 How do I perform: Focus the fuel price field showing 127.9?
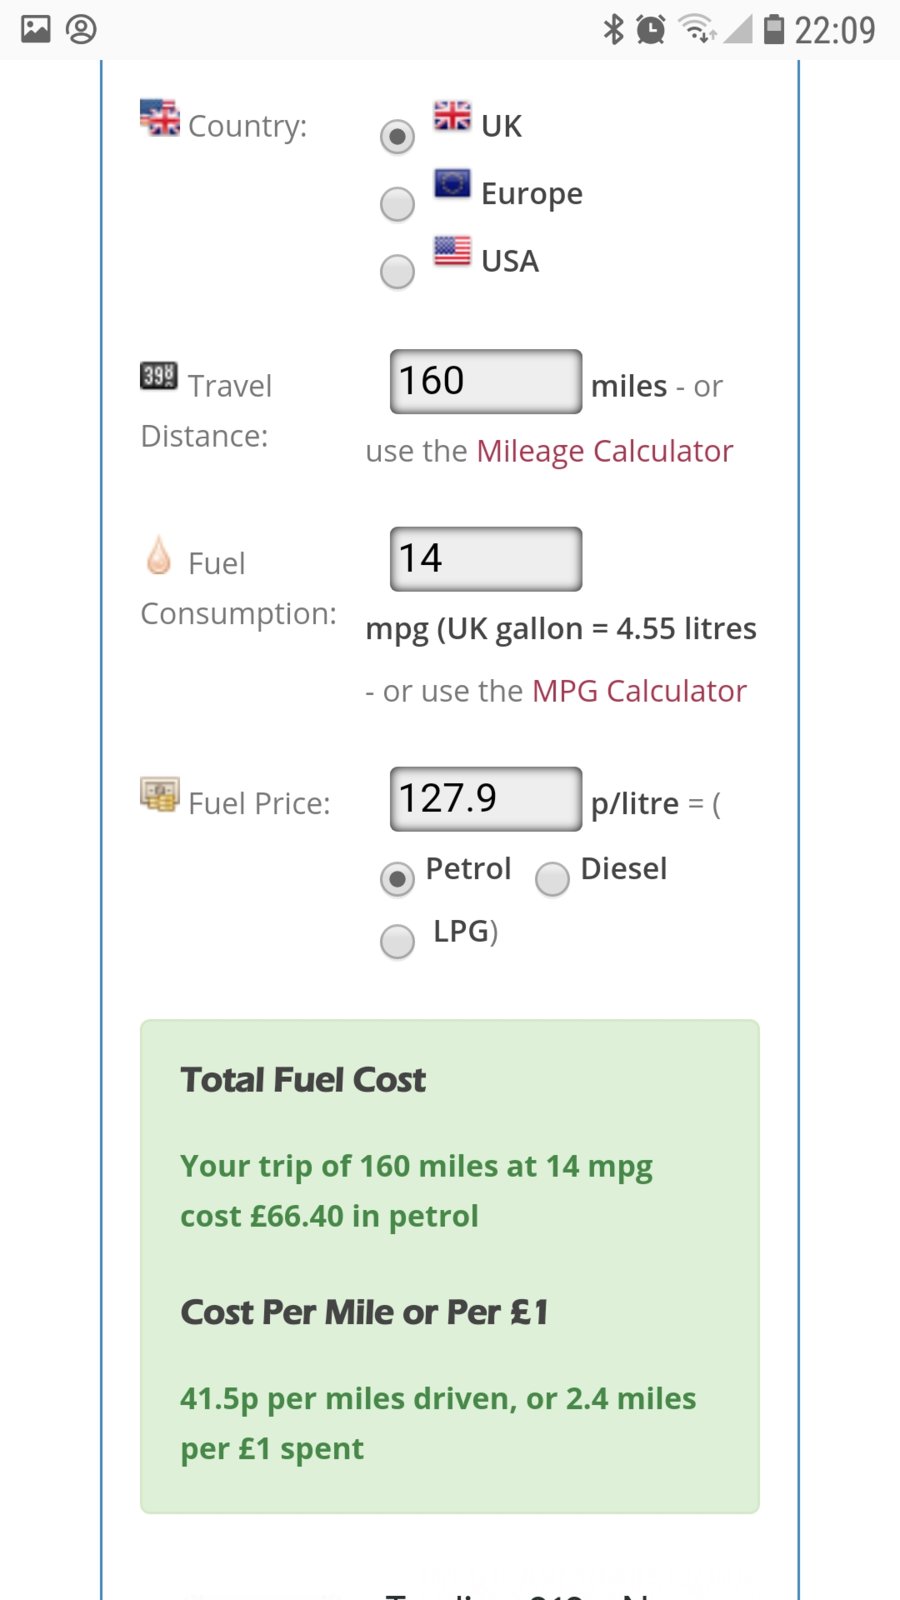486,799
